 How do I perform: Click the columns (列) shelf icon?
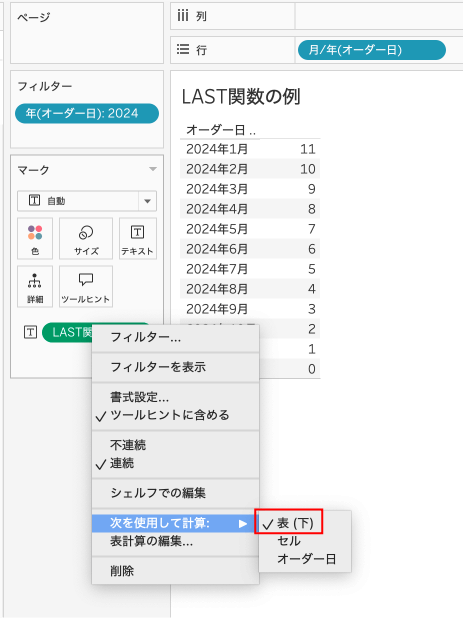(183, 16)
